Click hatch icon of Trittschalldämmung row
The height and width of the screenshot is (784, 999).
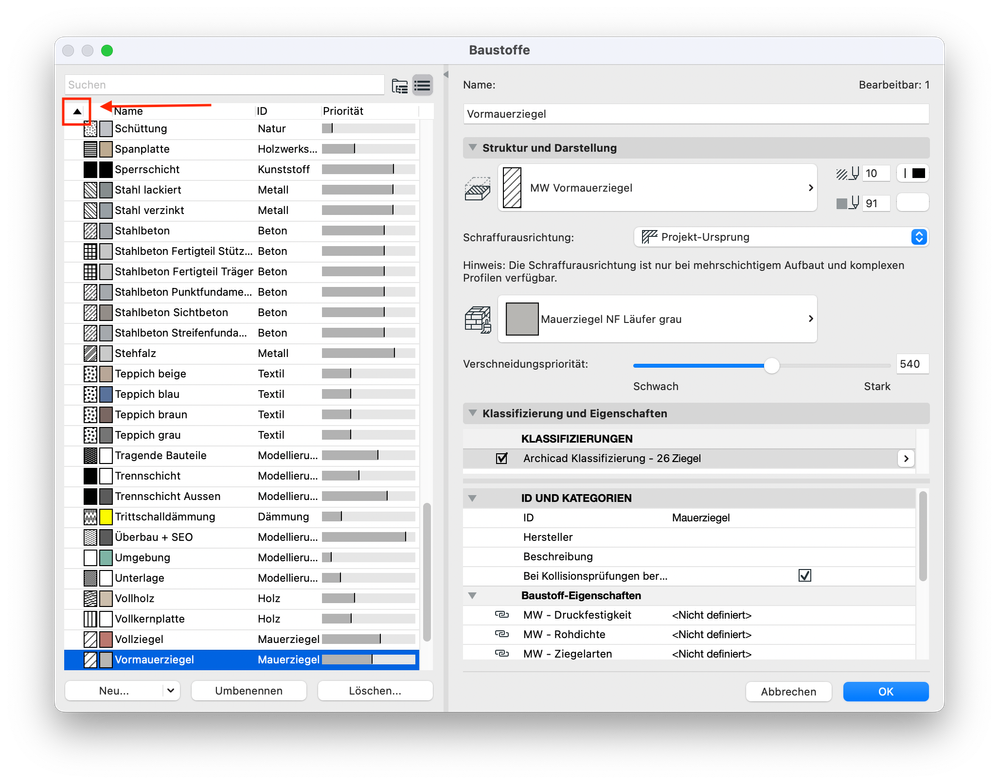[90, 517]
